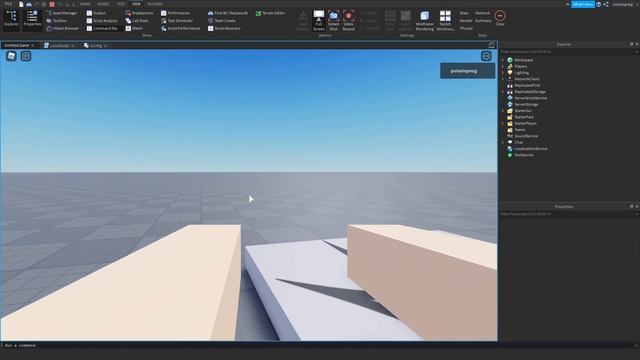
Task: Show Summary stats
Action: tap(483, 20)
